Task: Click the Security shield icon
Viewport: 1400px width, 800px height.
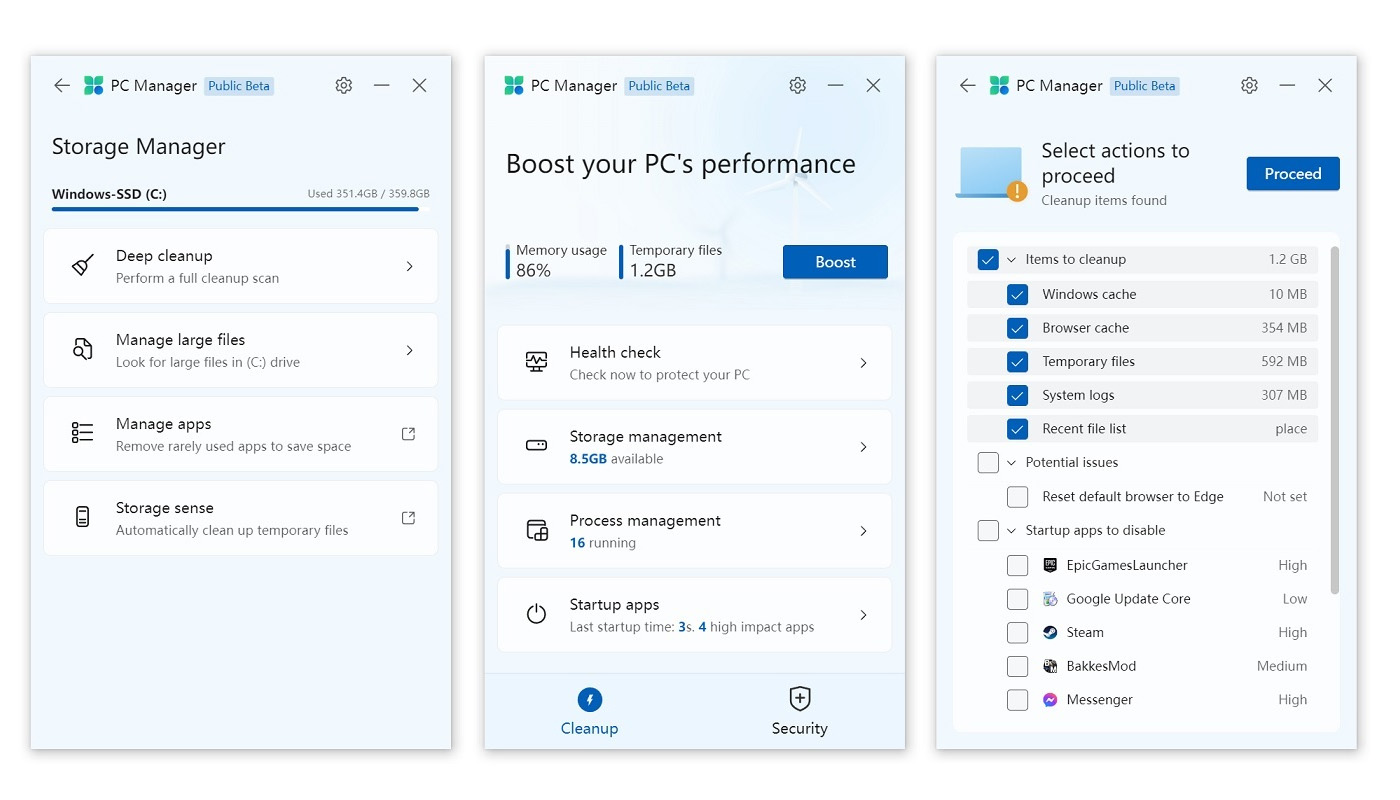Action: coord(800,698)
